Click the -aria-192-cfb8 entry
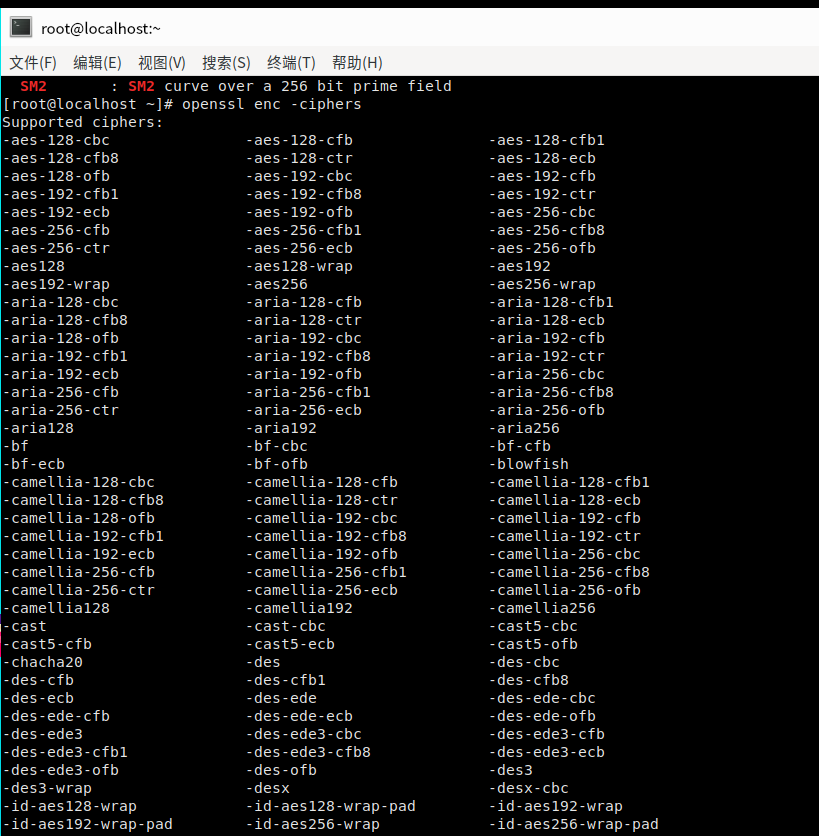 coord(308,356)
